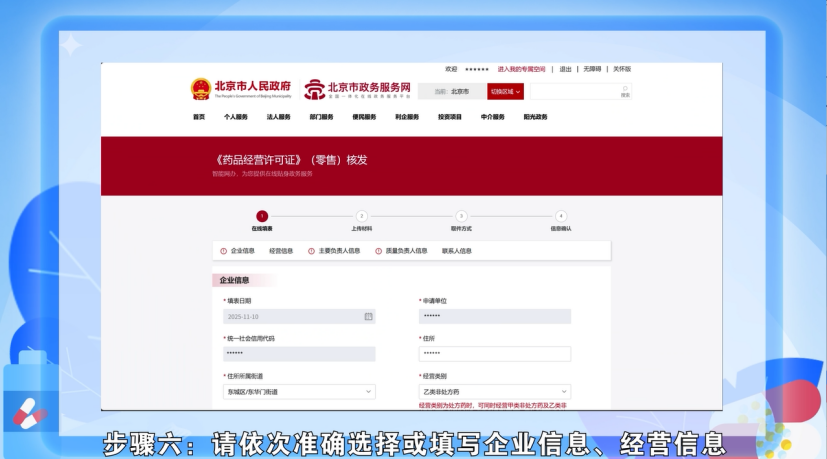Click step 2 circle 上传材料

point(361,216)
